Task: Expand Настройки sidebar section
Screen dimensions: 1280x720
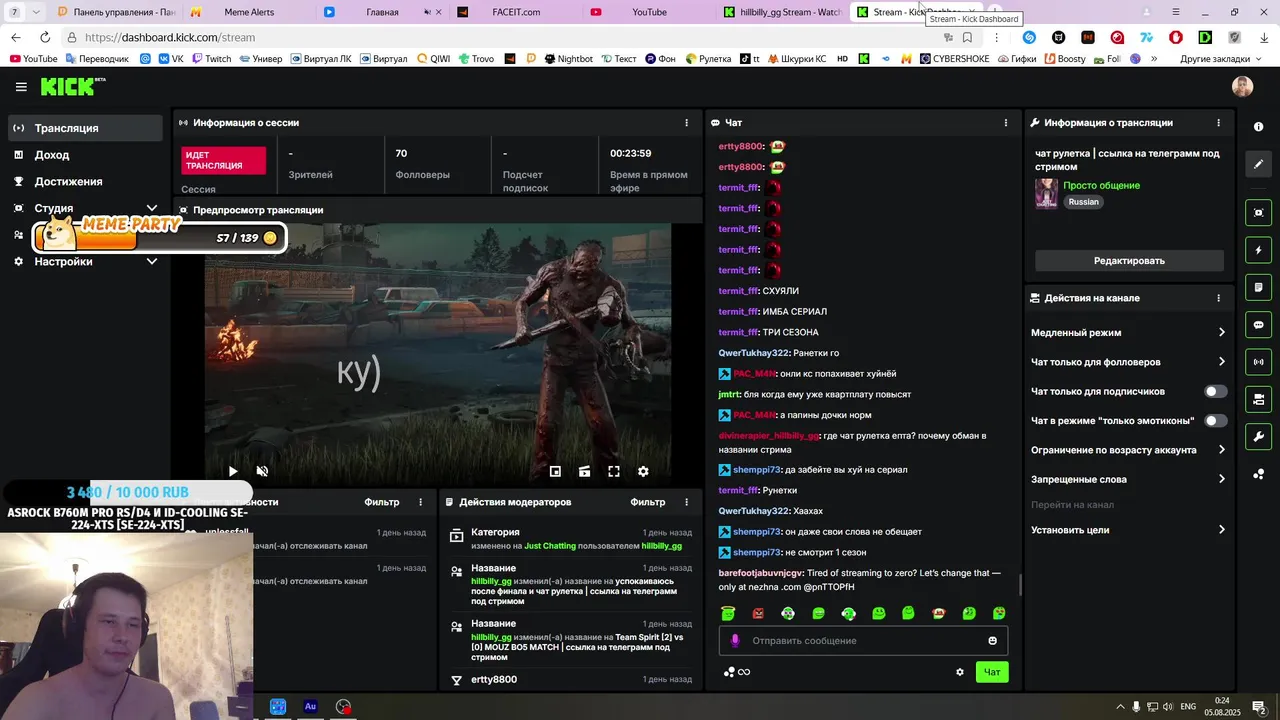Action: (x=86, y=262)
